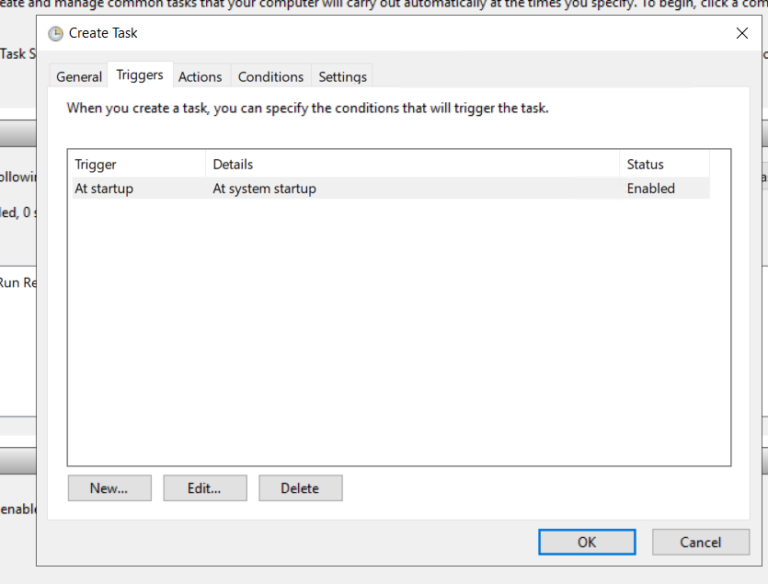Image resolution: width=768 pixels, height=584 pixels.
Task: Open the Settings tab
Action: click(342, 76)
